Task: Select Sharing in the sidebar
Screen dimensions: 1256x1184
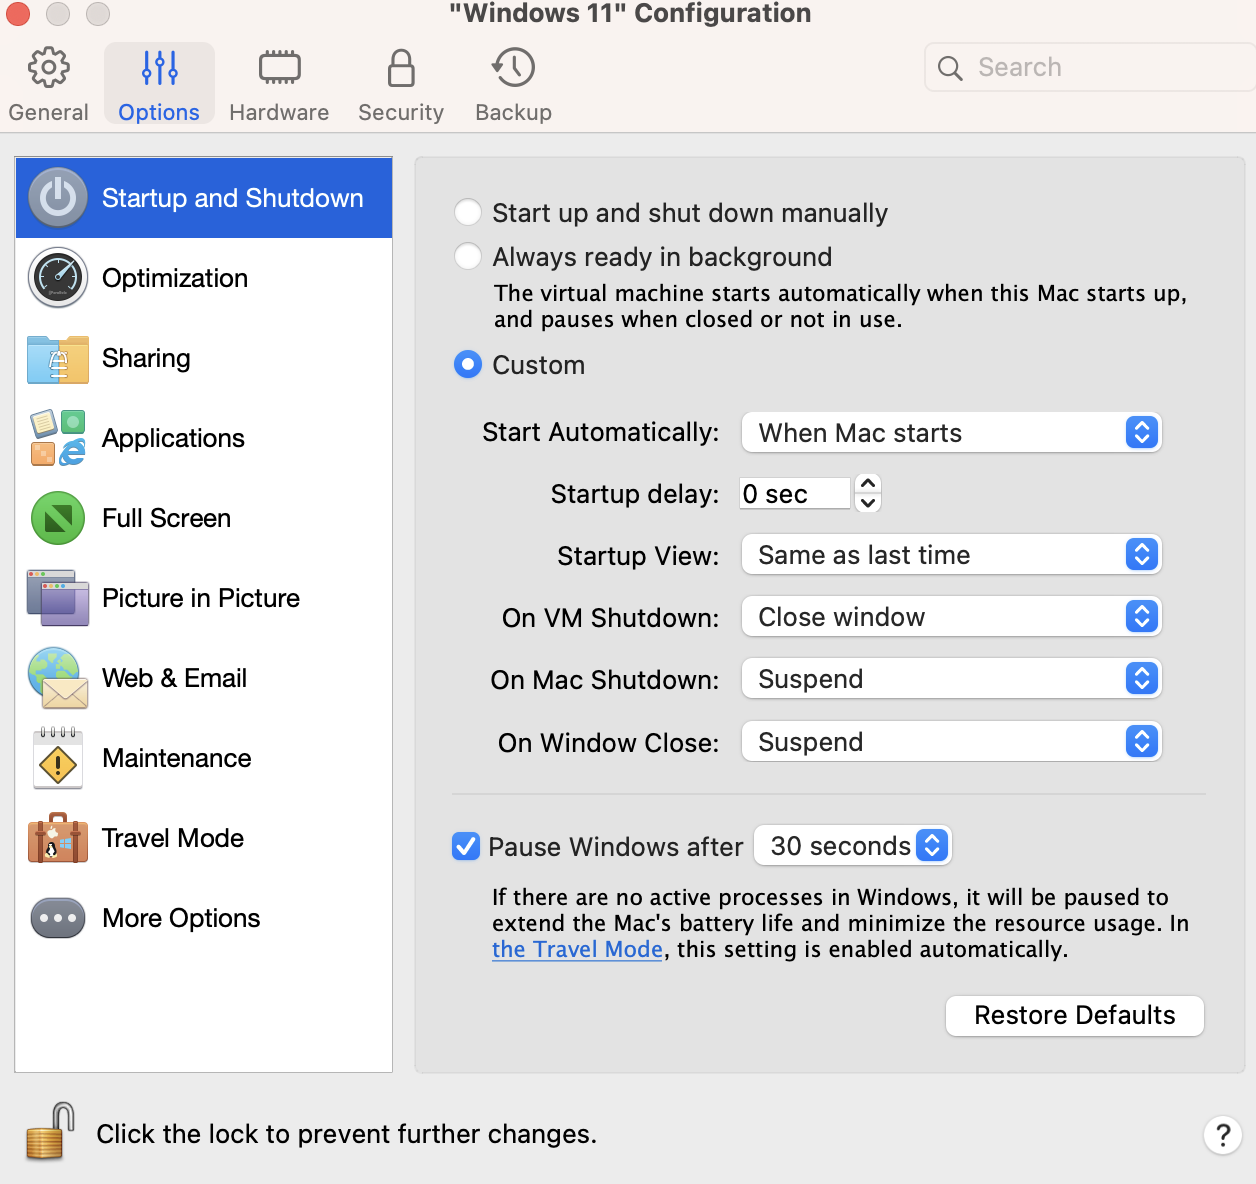Action: (x=204, y=358)
